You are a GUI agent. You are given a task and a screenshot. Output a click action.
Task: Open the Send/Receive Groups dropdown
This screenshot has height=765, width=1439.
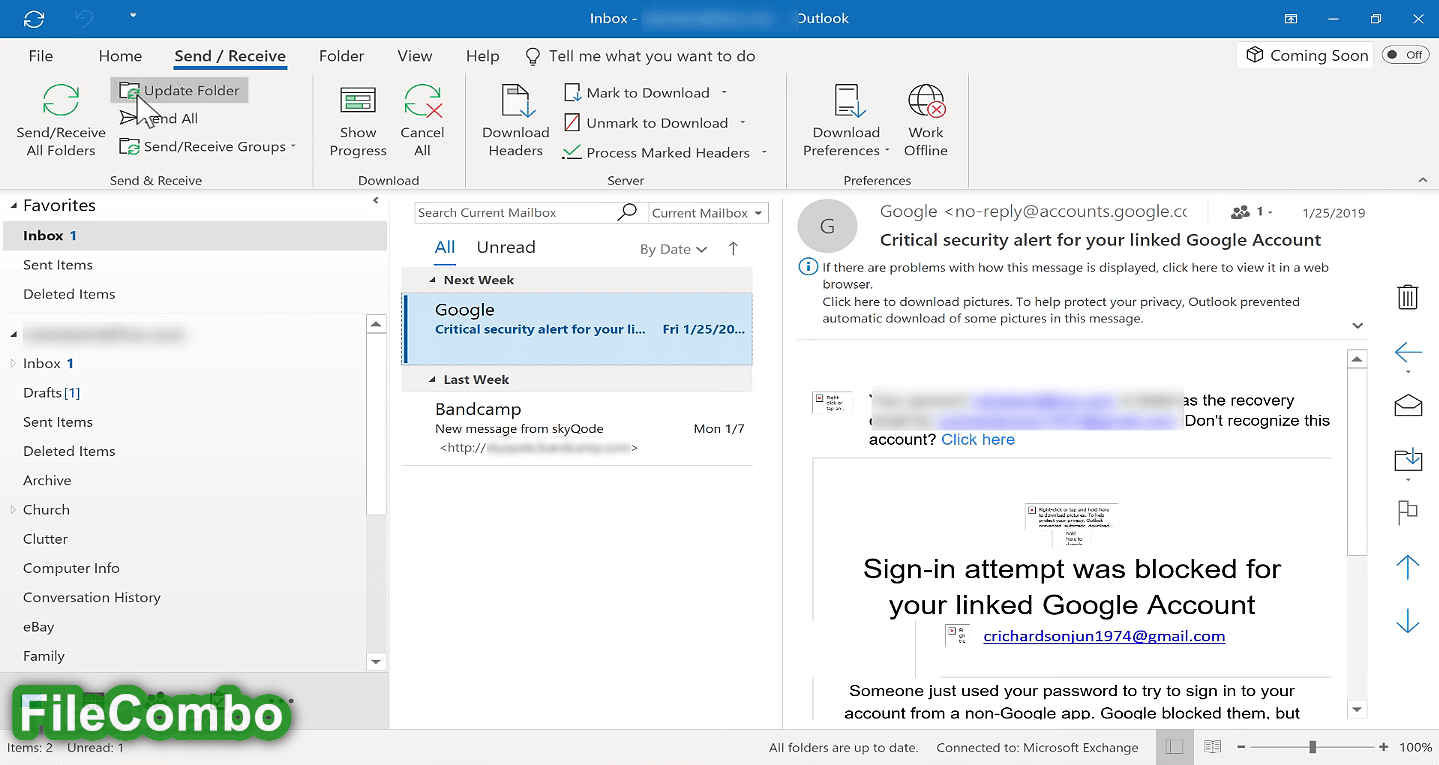tap(208, 146)
